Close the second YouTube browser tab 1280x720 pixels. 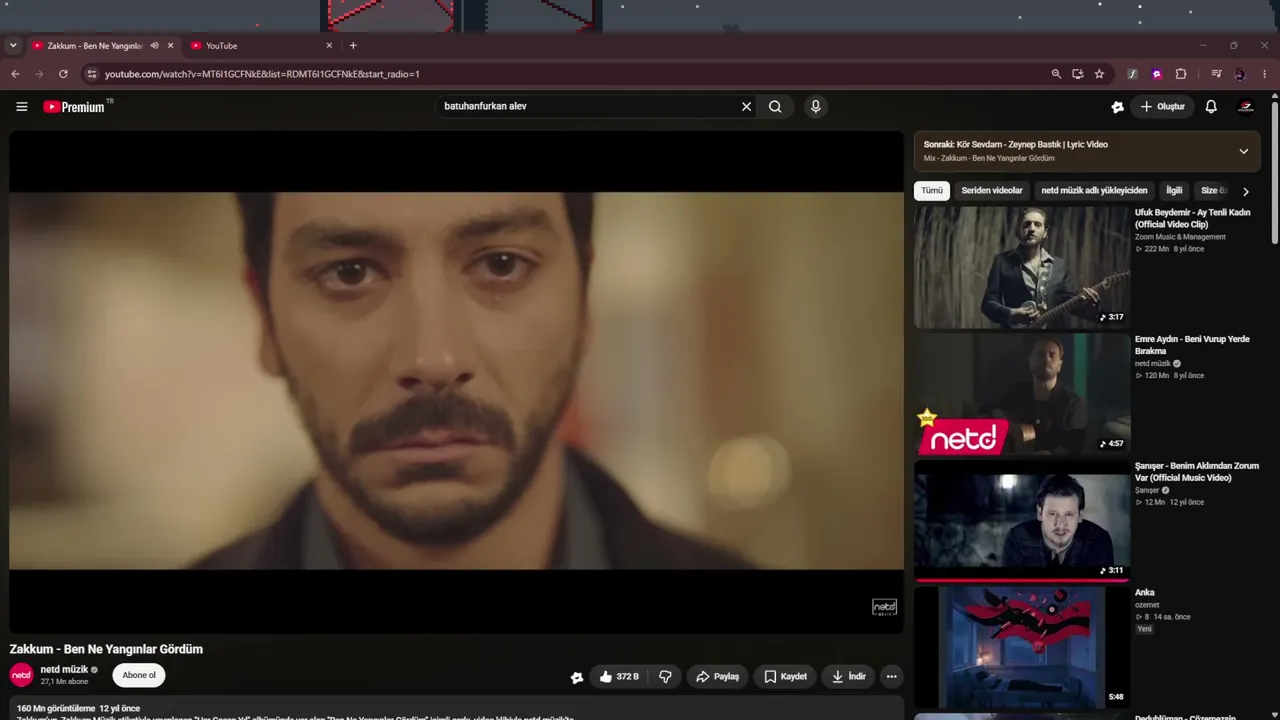329,46
